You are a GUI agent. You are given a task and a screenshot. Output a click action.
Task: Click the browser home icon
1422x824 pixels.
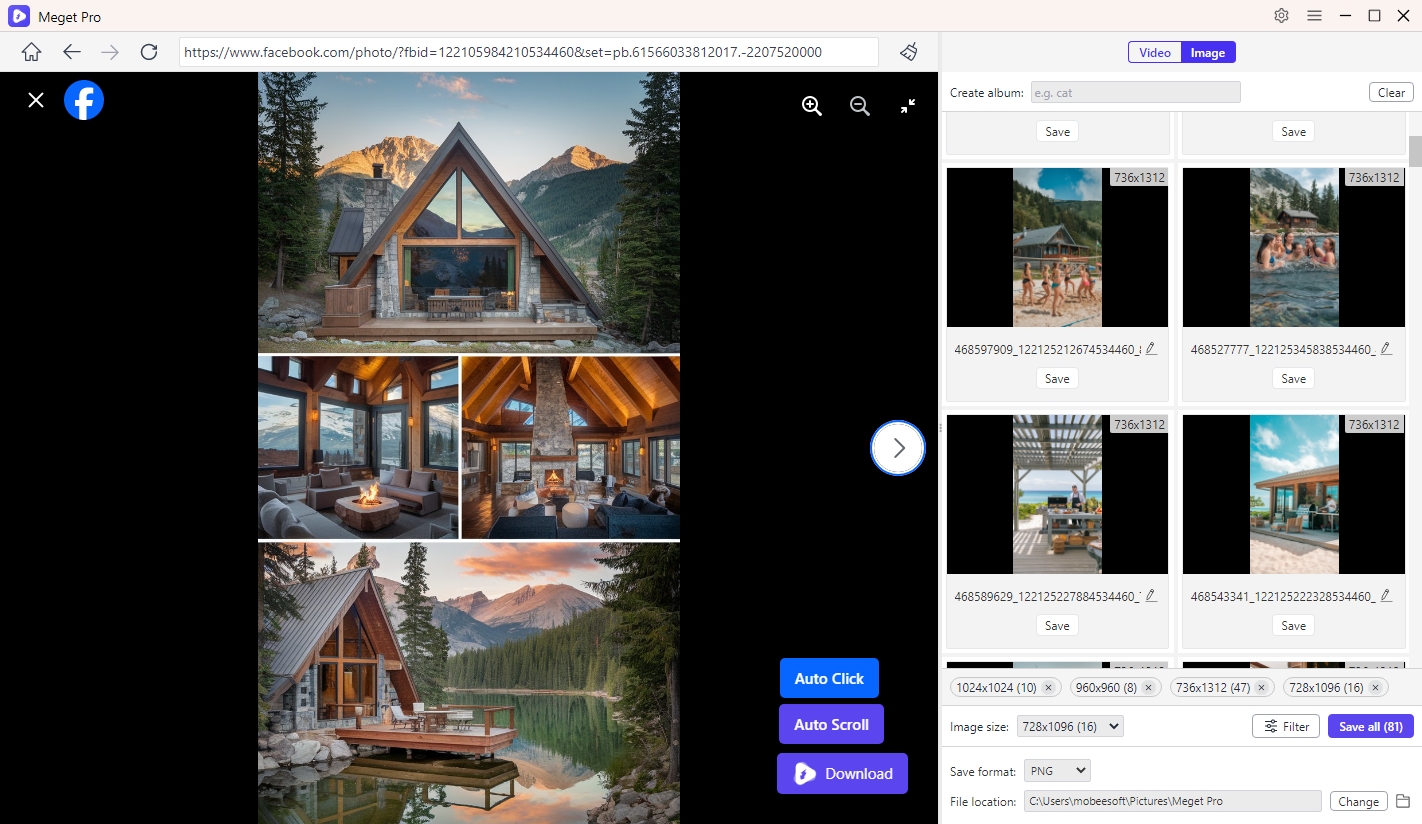click(32, 52)
